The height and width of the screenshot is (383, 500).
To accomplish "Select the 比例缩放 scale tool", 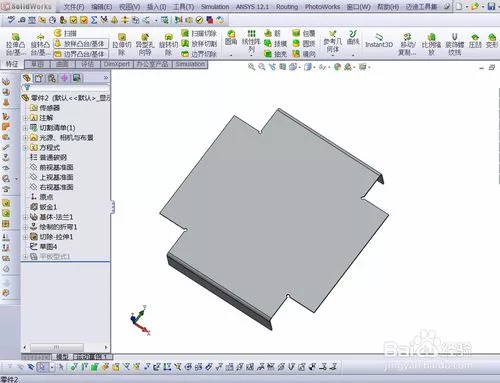I will pyautogui.click(x=431, y=44).
